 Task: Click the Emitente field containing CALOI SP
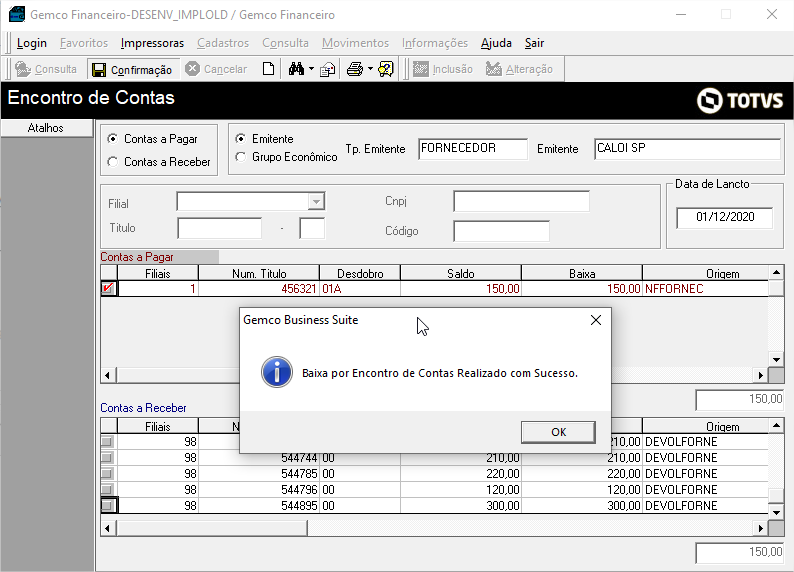pos(687,149)
